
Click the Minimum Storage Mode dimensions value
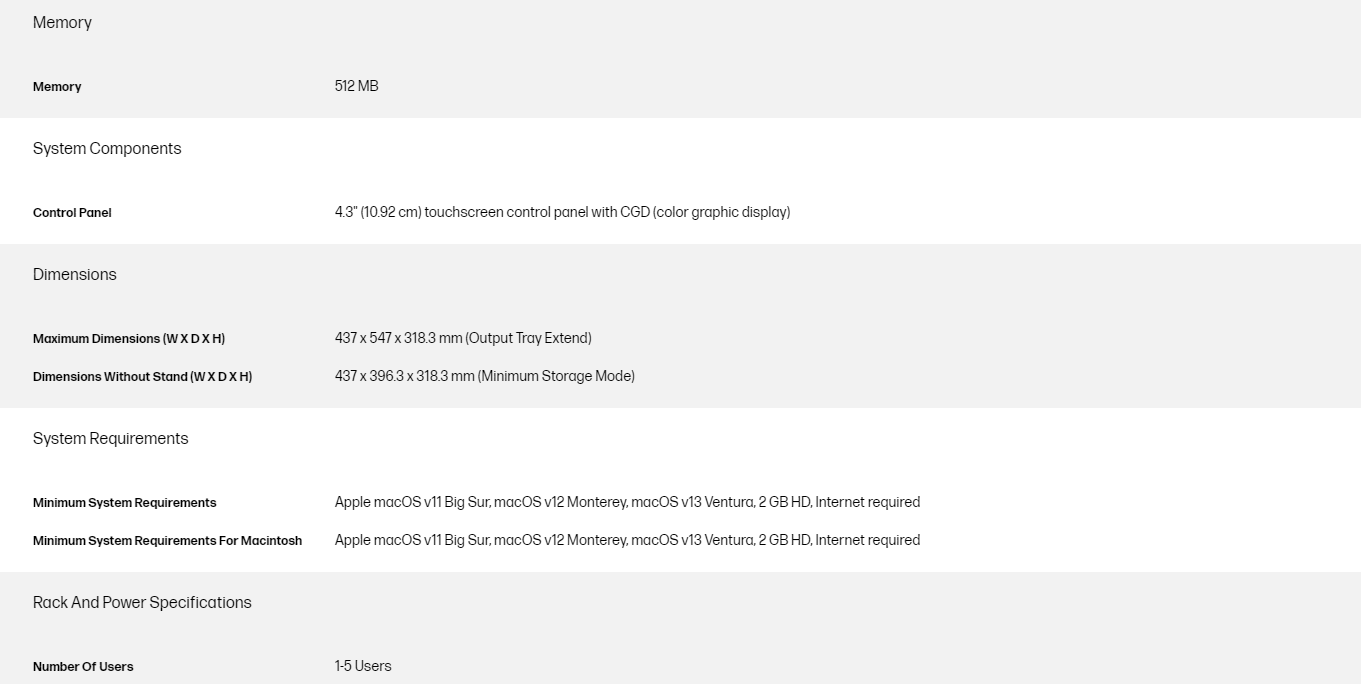484,376
